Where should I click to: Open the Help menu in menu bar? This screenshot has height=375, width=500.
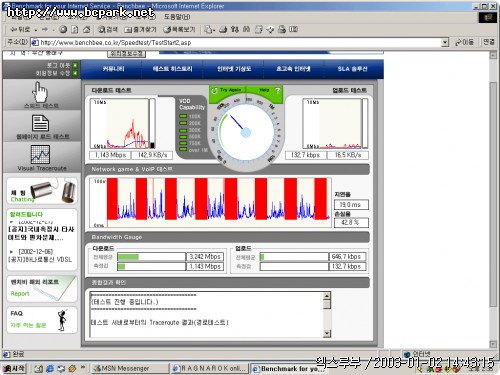coord(177,16)
